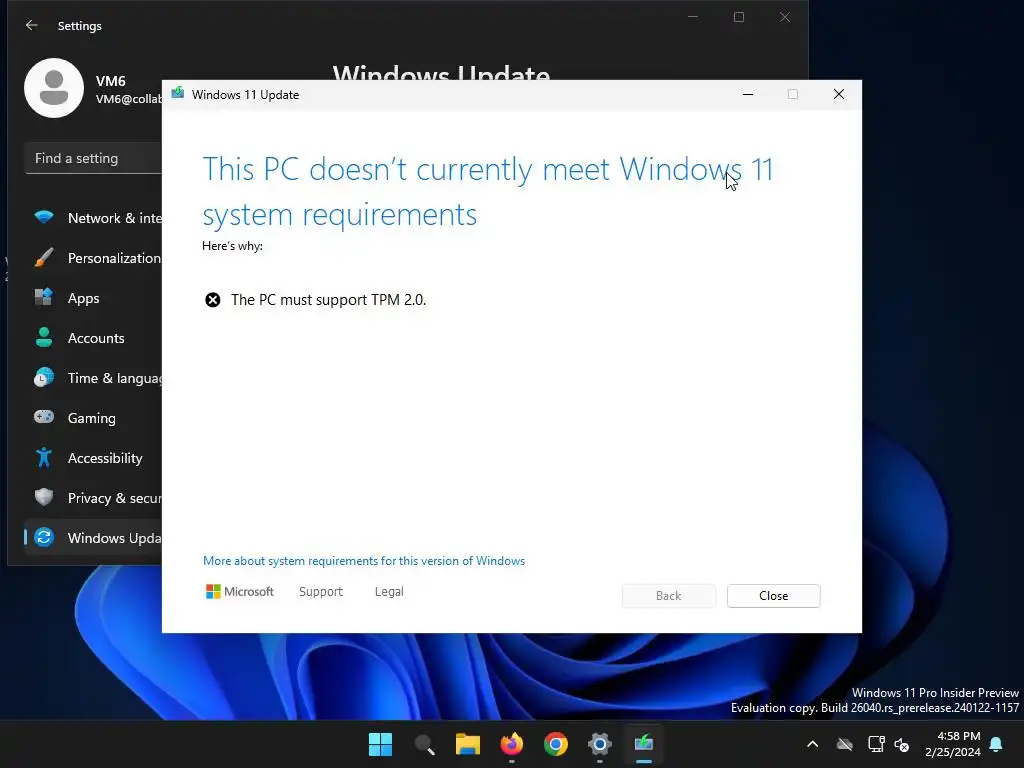The height and width of the screenshot is (768, 1024).
Task: Click the VM6 user avatar in Settings
Action: 54,88
